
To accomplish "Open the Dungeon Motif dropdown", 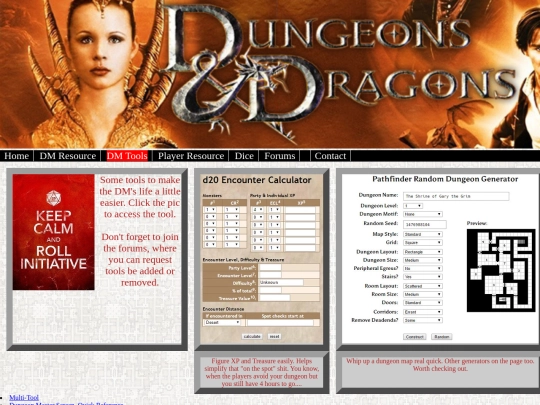I will [x=423, y=214].
